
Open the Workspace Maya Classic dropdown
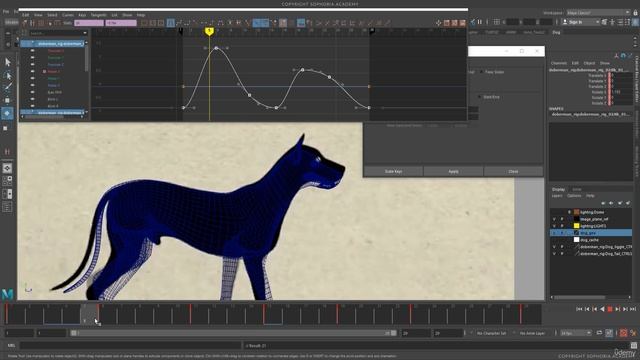pos(598,13)
